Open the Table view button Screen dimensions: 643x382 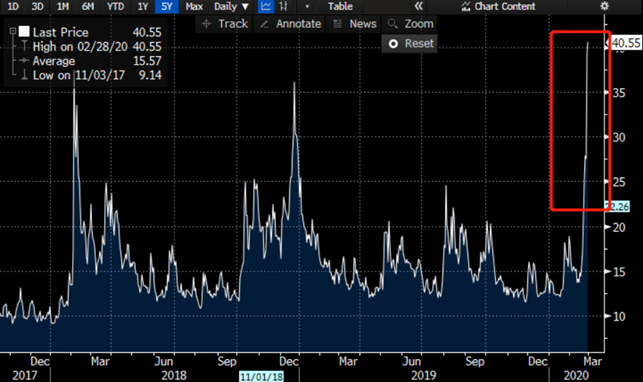coord(340,7)
